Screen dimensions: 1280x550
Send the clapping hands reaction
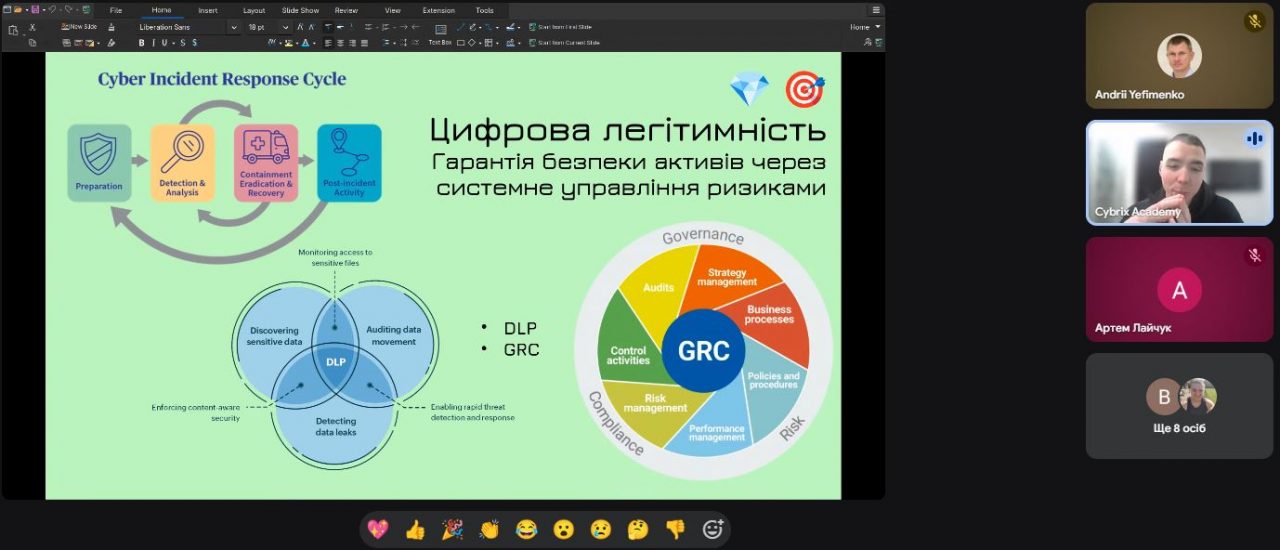click(489, 529)
